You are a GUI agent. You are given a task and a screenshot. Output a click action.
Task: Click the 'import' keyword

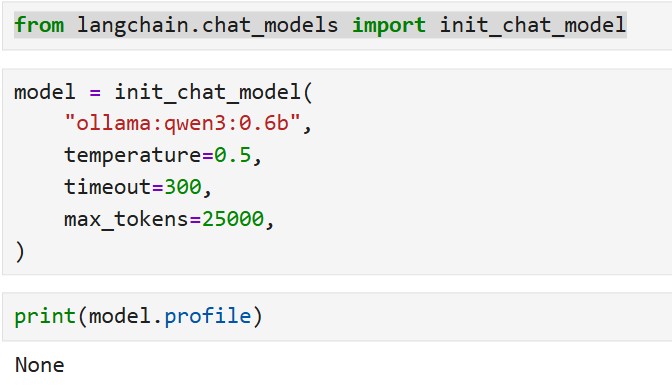tap(389, 25)
